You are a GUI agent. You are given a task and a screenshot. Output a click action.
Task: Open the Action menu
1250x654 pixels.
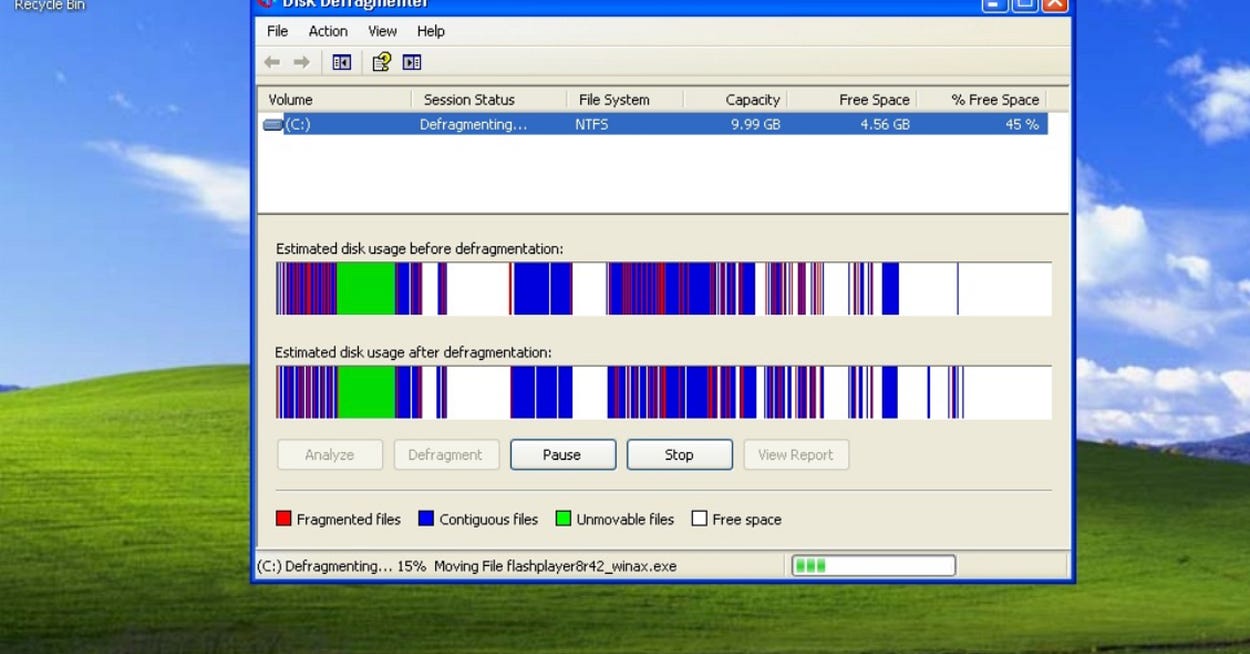(328, 31)
